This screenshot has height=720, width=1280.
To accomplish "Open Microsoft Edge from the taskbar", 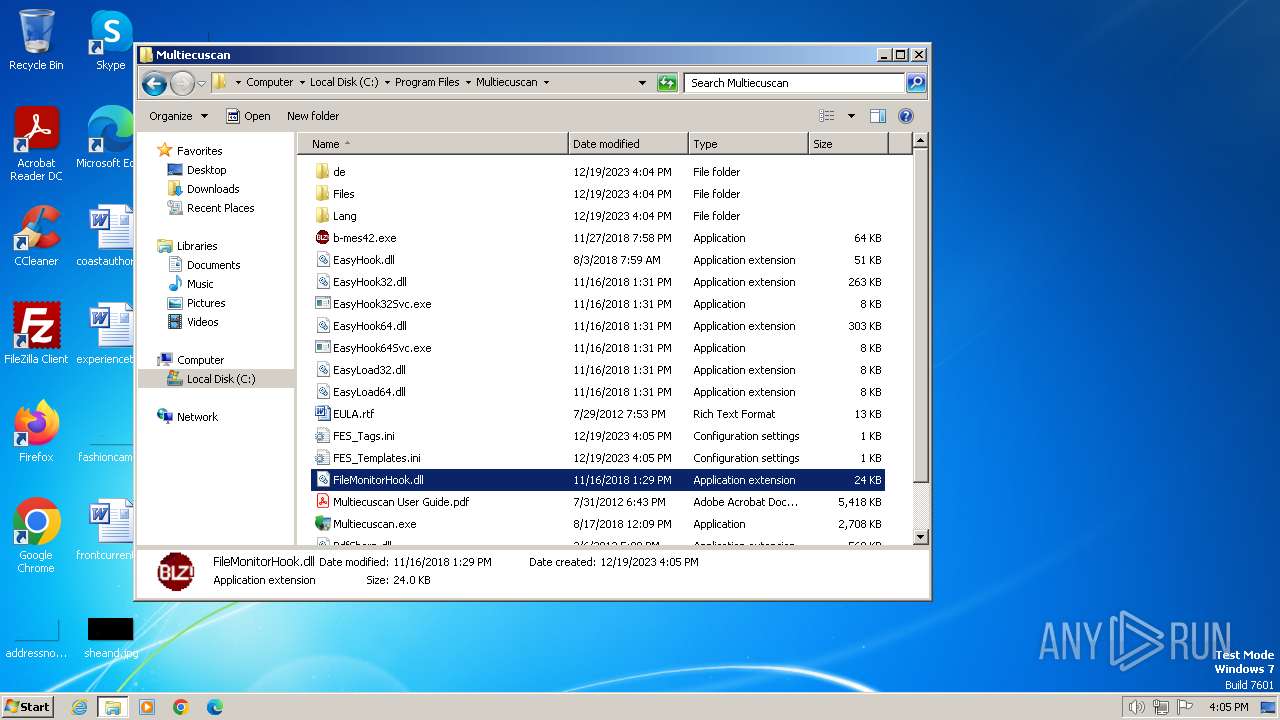I will 214,707.
